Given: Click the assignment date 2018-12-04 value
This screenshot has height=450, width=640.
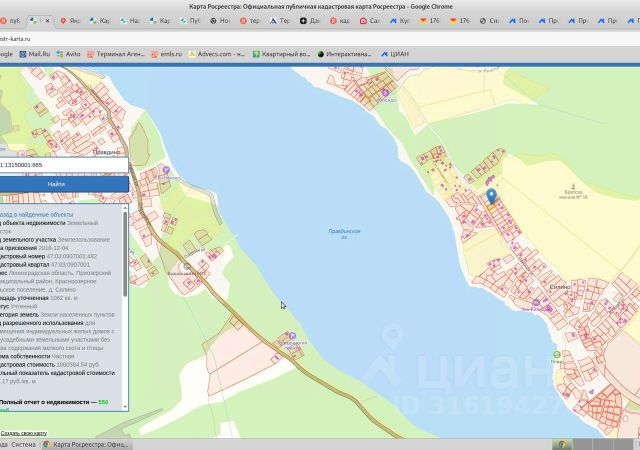Looking at the screenshot, I should (53, 248).
